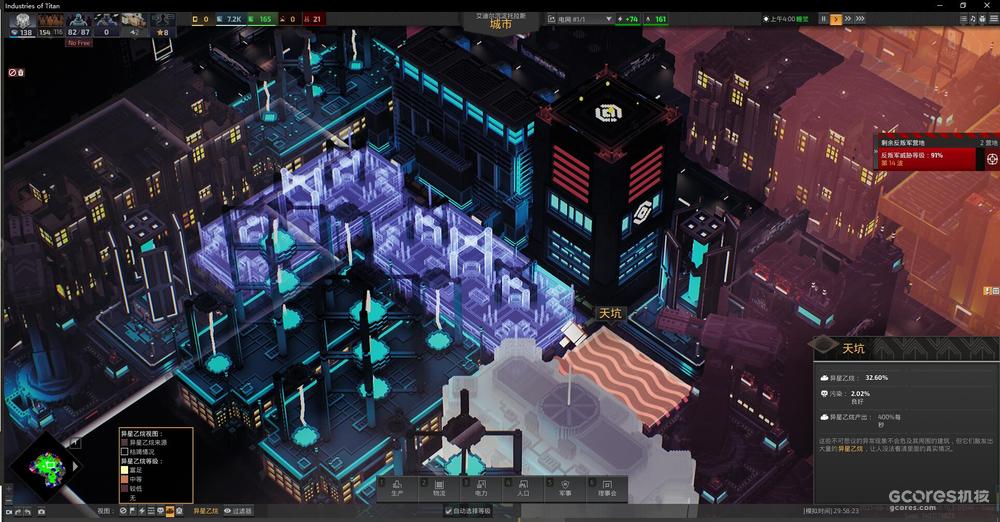Click the rebel threat level 91% banner
The width and height of the screenshot is (1000, 522).
point(926,159)
